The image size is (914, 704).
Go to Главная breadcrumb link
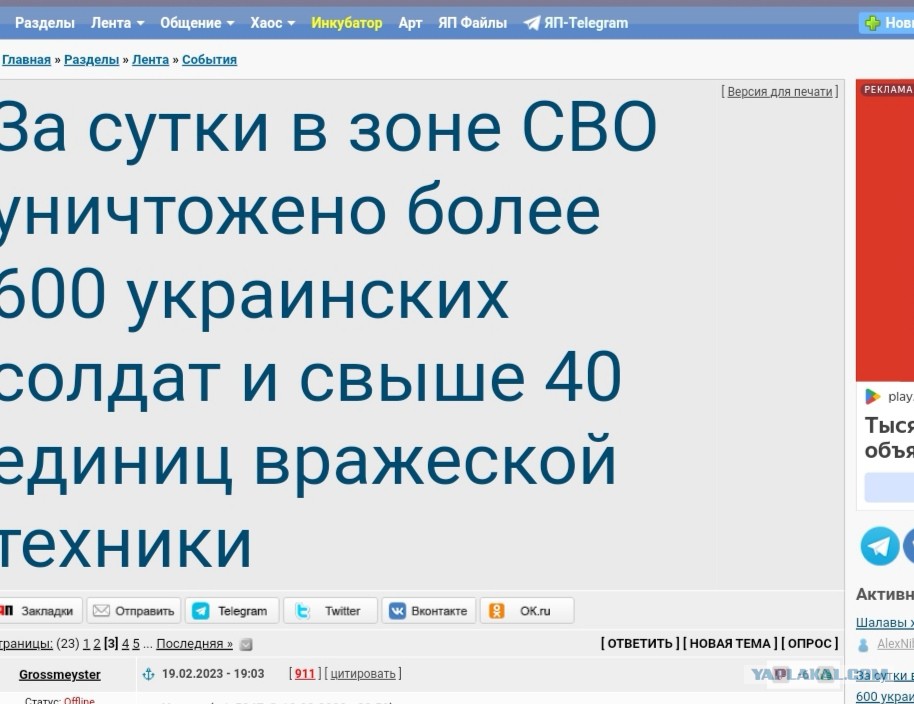(x=26, y=59)
